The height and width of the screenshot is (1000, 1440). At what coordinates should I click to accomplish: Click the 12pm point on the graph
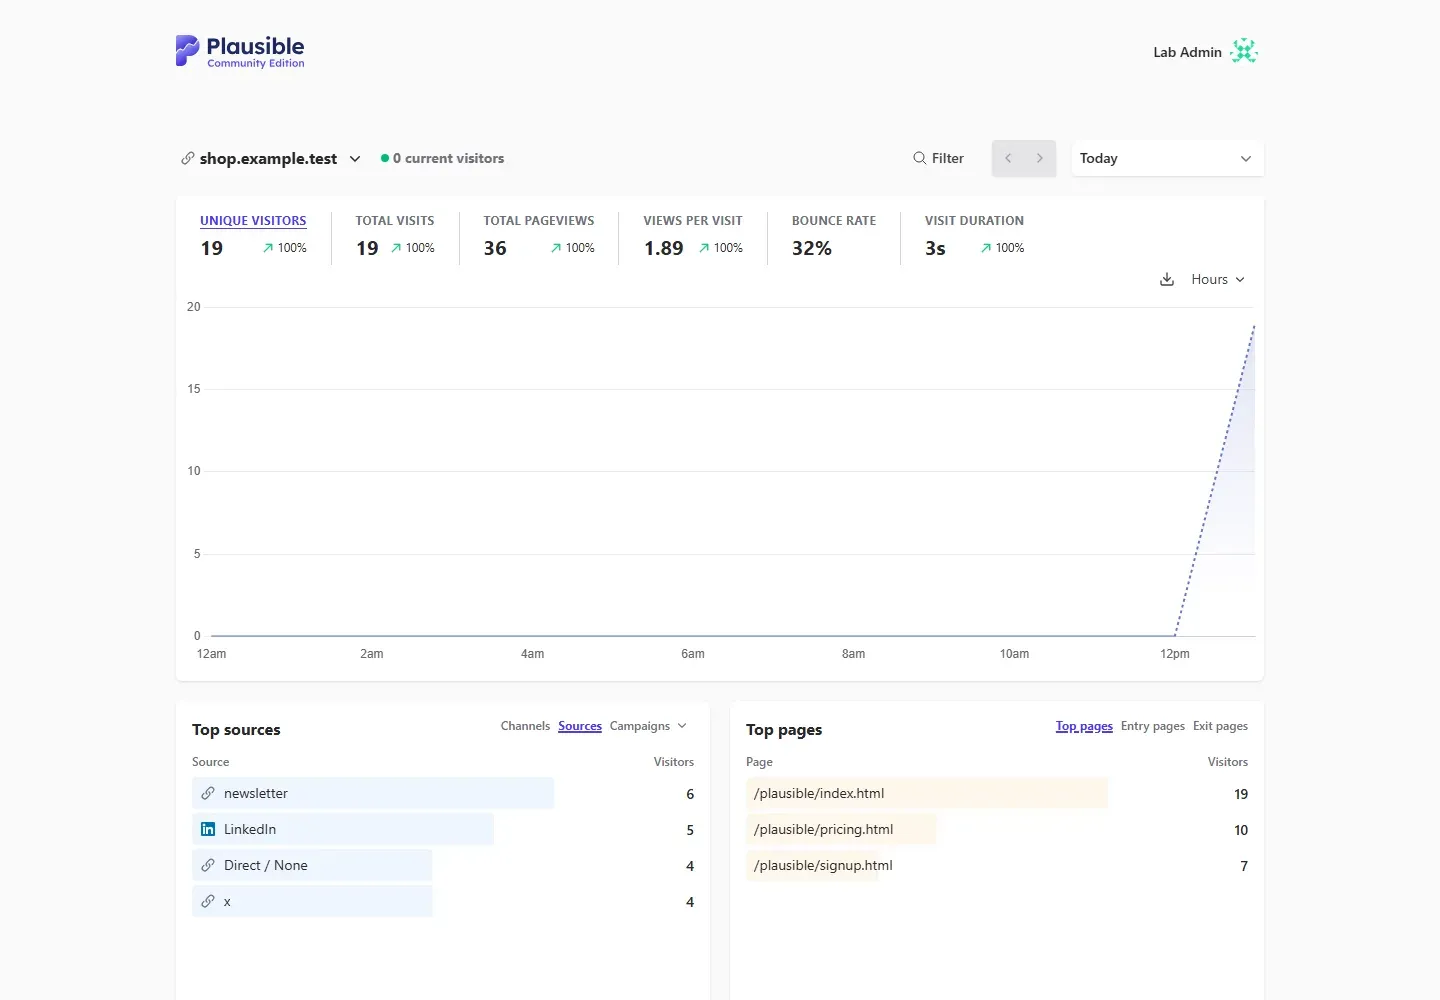(1175, 635)
